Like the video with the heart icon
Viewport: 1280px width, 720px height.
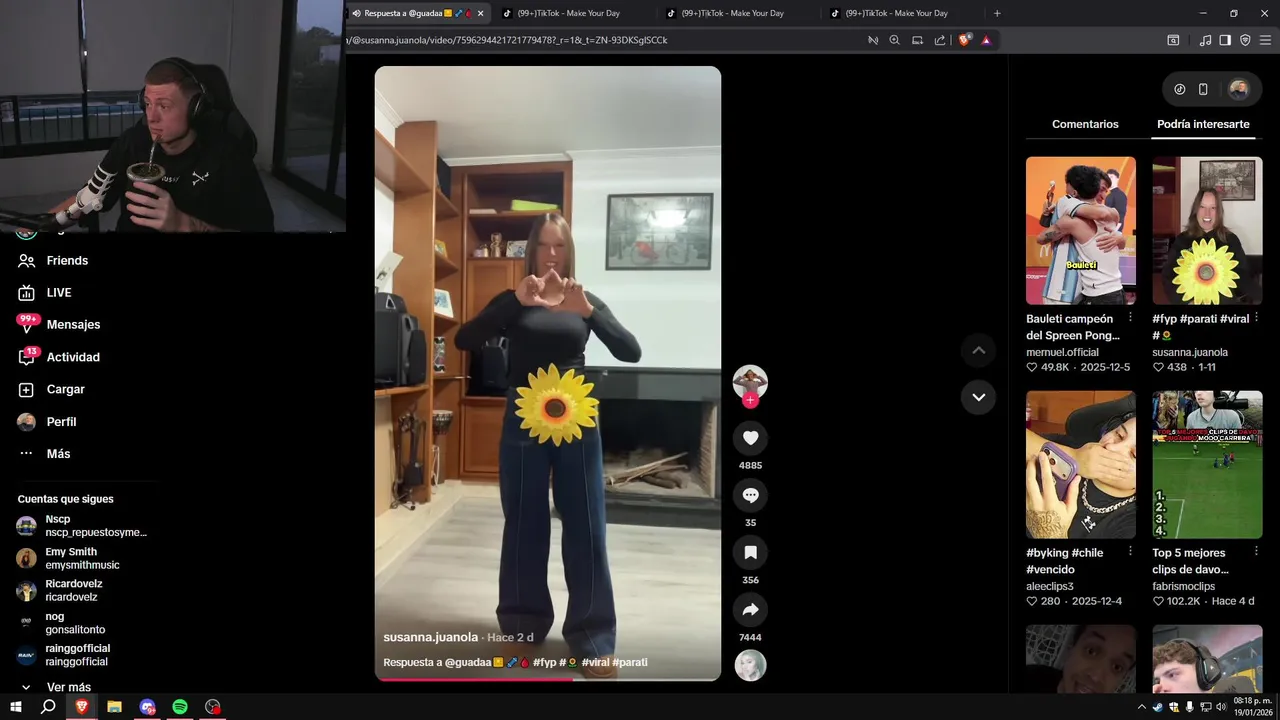750,438
